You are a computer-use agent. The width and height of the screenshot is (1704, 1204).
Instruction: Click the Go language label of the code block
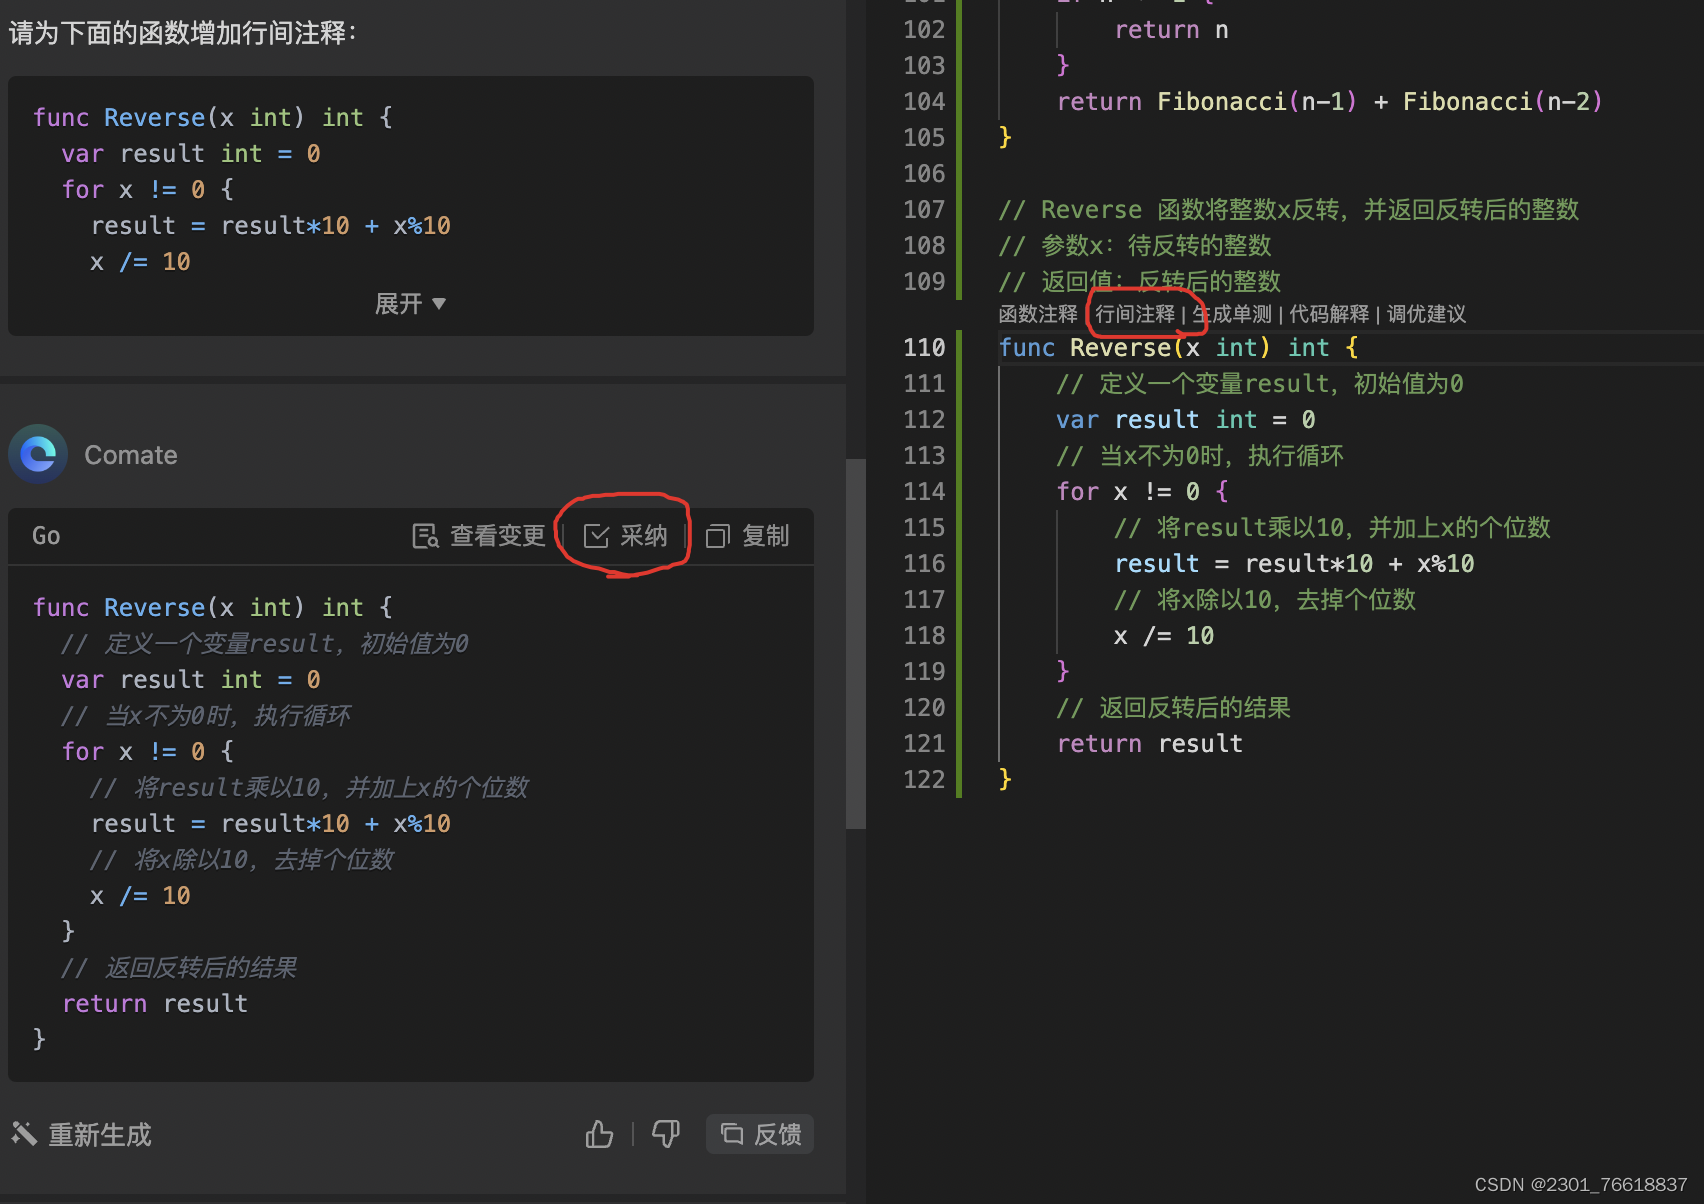click(x=46, y=536)
